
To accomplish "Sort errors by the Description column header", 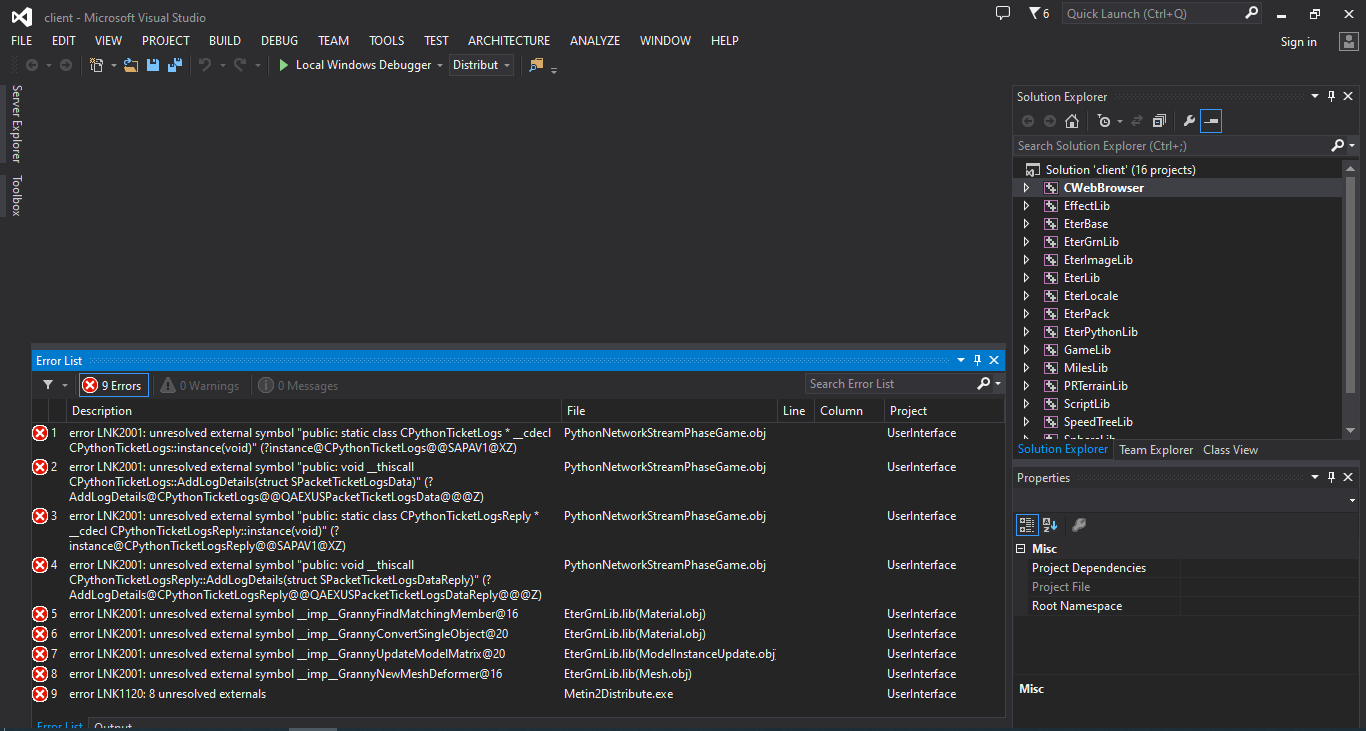I will click(314, 411).
